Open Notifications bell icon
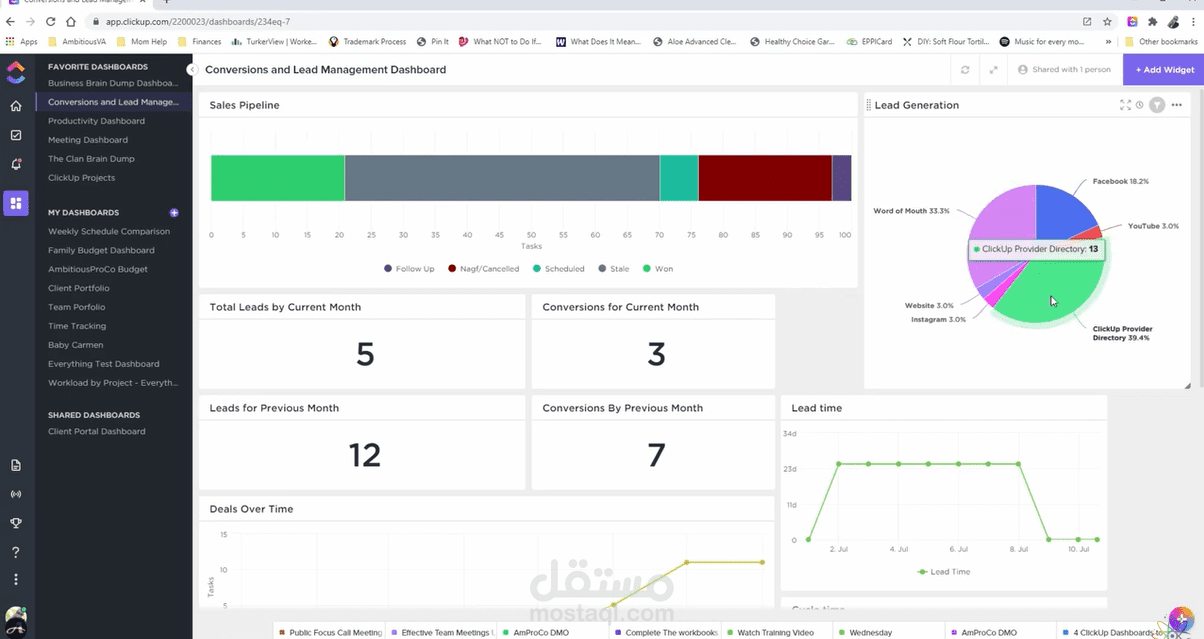1204x639 pixels. click(16, 164)
